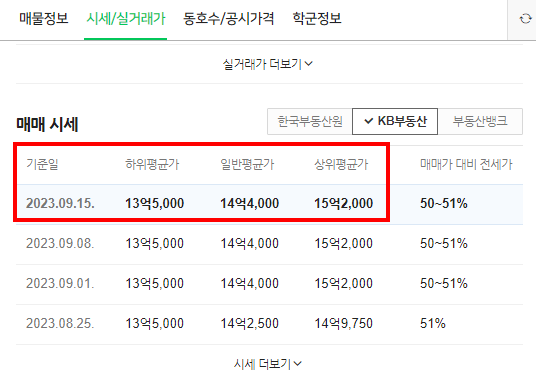The width and height of the screenshot is (536, 381).
Task: Click 14억4,000 in the 2023.09.08 row
Action: [250, 243]
